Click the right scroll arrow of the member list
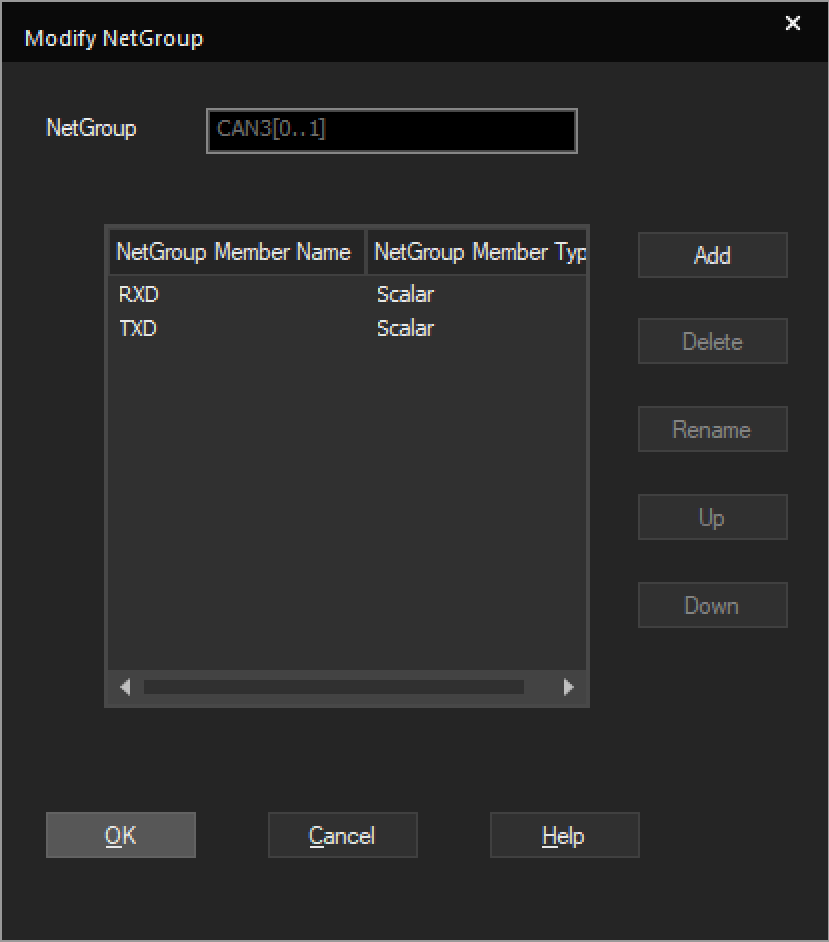829x942 pixels. (x=568, y=687)
